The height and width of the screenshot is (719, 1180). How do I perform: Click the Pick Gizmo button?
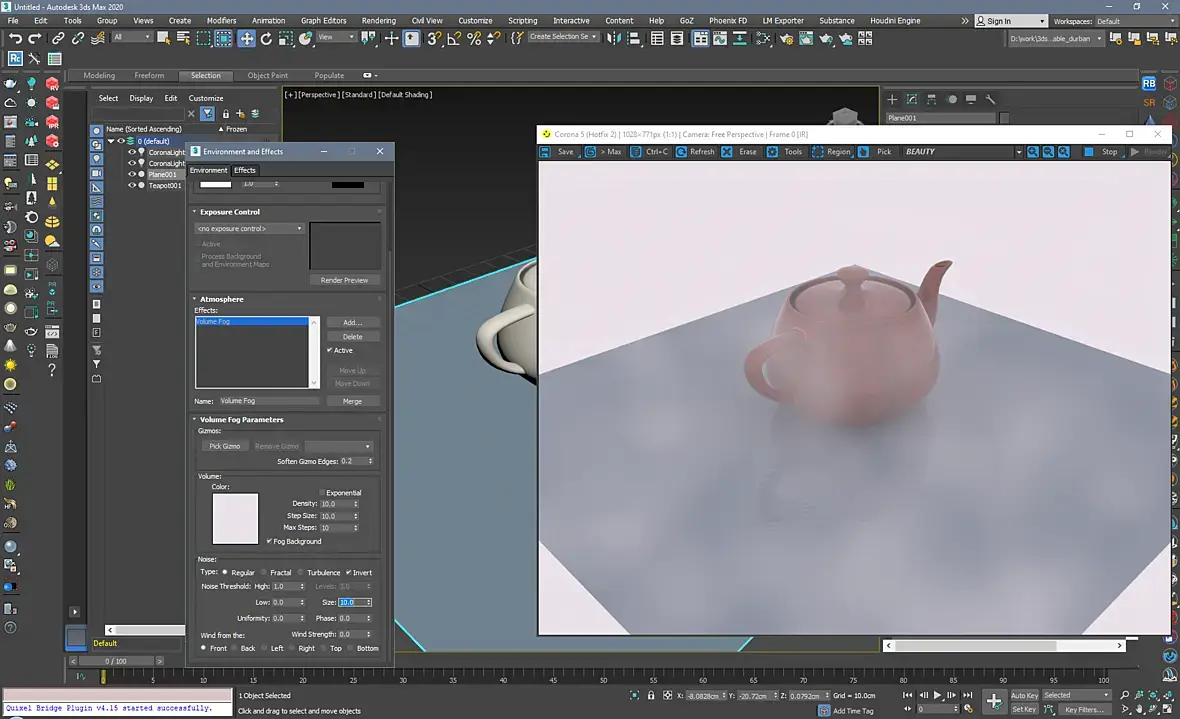coord(224,446)
